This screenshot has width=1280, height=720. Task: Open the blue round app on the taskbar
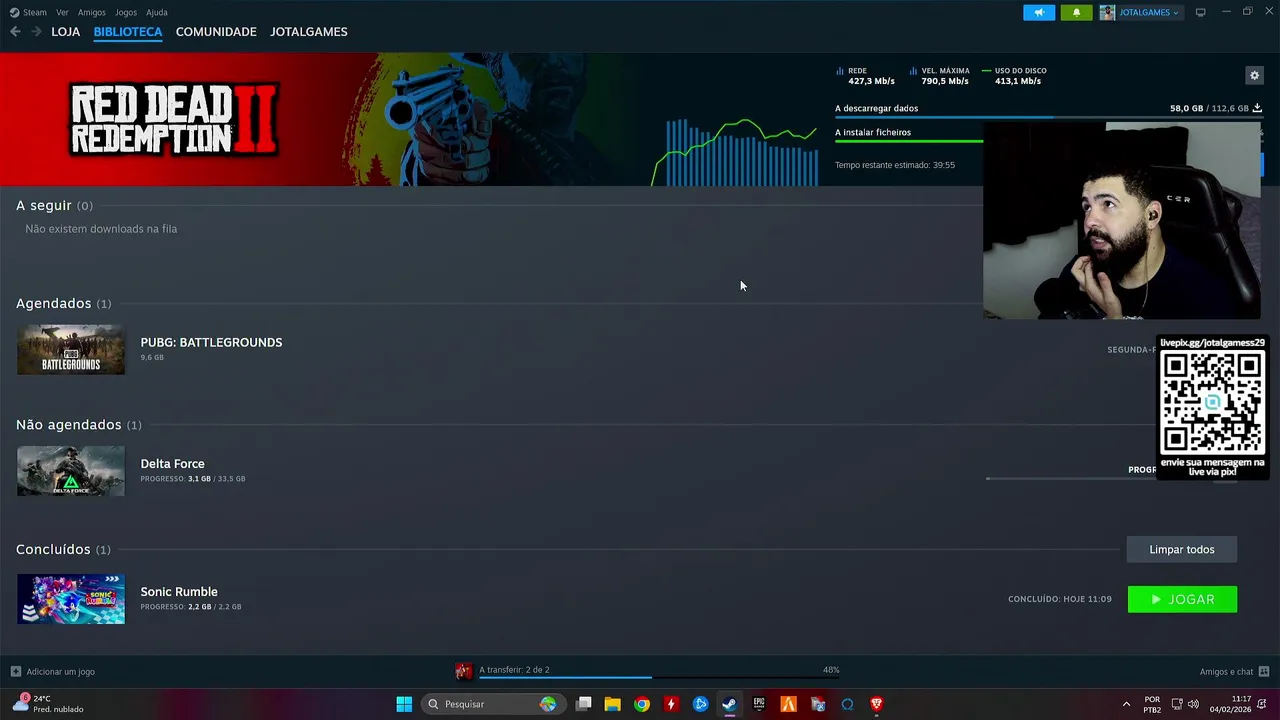701,704
